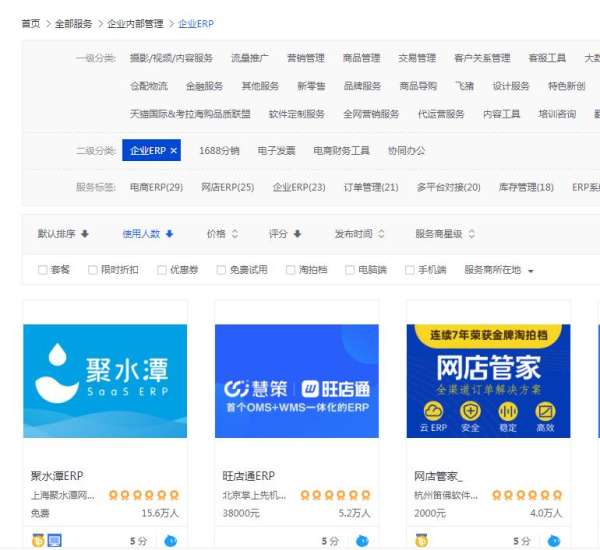Sort by 服务商星级
This screenshot has height=550, width=600.
point(445,233)
